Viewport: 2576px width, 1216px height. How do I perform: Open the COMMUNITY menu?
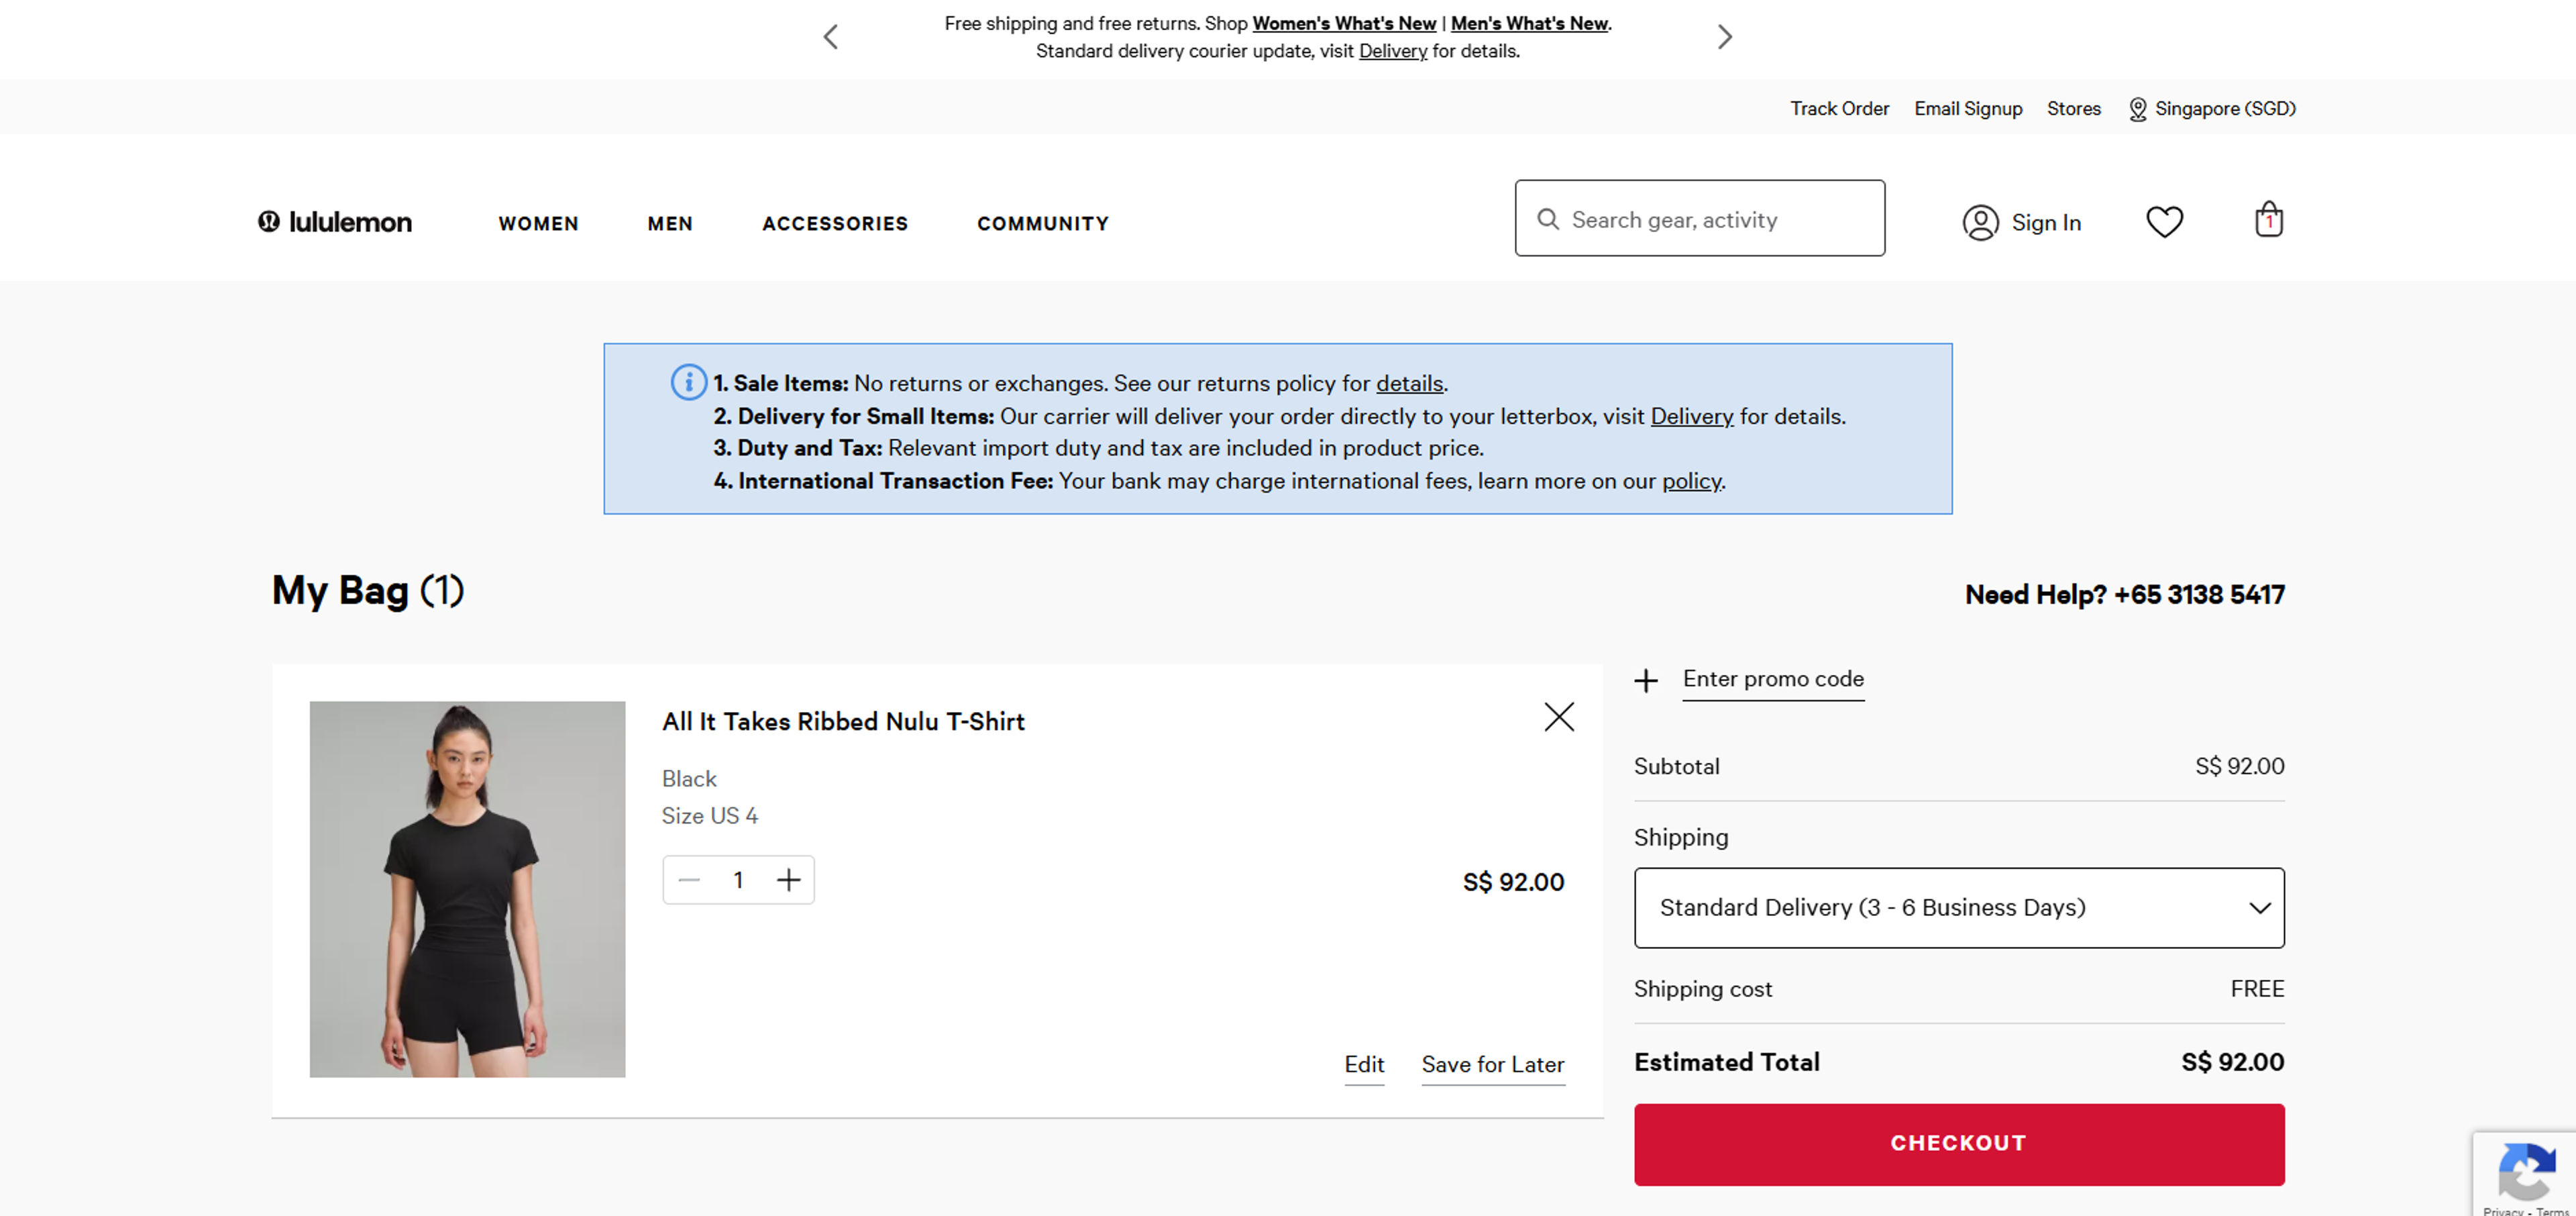(1043, 223)
